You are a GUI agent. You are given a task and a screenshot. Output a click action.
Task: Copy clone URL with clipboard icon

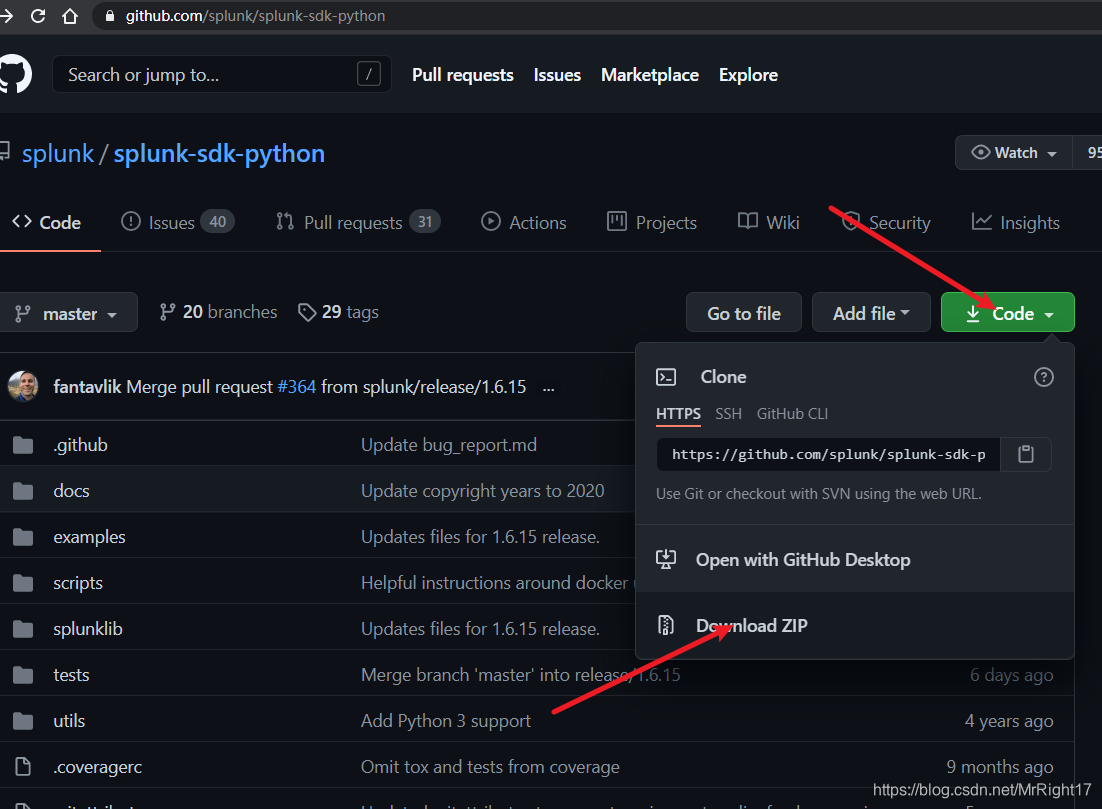tap(1025, 454)
